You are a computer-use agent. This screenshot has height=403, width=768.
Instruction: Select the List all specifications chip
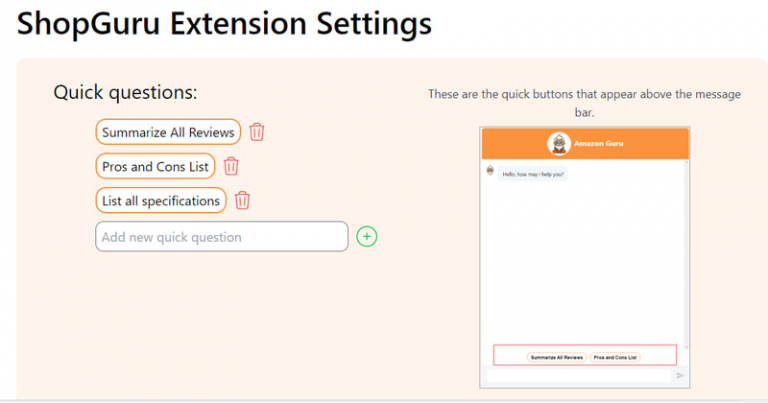click(161, 201)
